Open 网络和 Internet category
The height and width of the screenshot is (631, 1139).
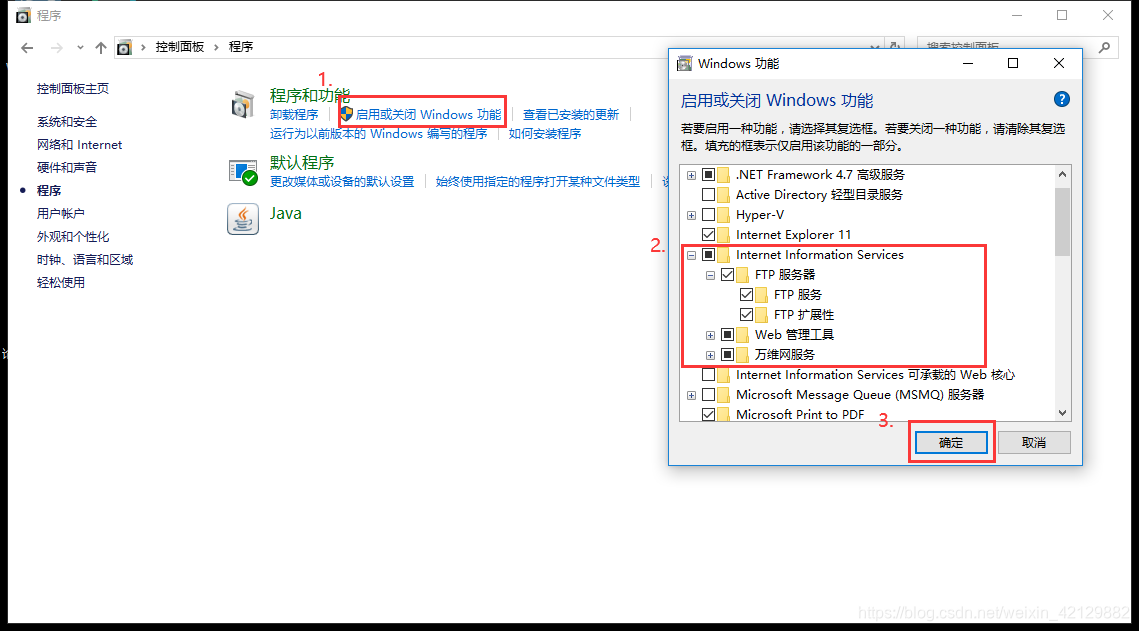79,144
